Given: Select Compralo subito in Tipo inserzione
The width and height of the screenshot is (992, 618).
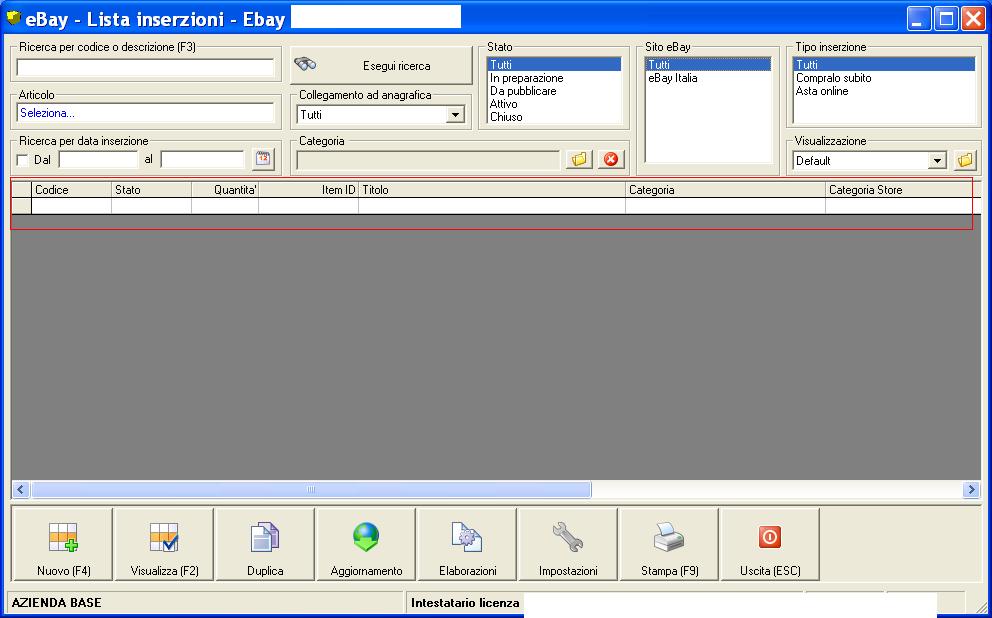Looking at the screenshot, I should 884,78.
